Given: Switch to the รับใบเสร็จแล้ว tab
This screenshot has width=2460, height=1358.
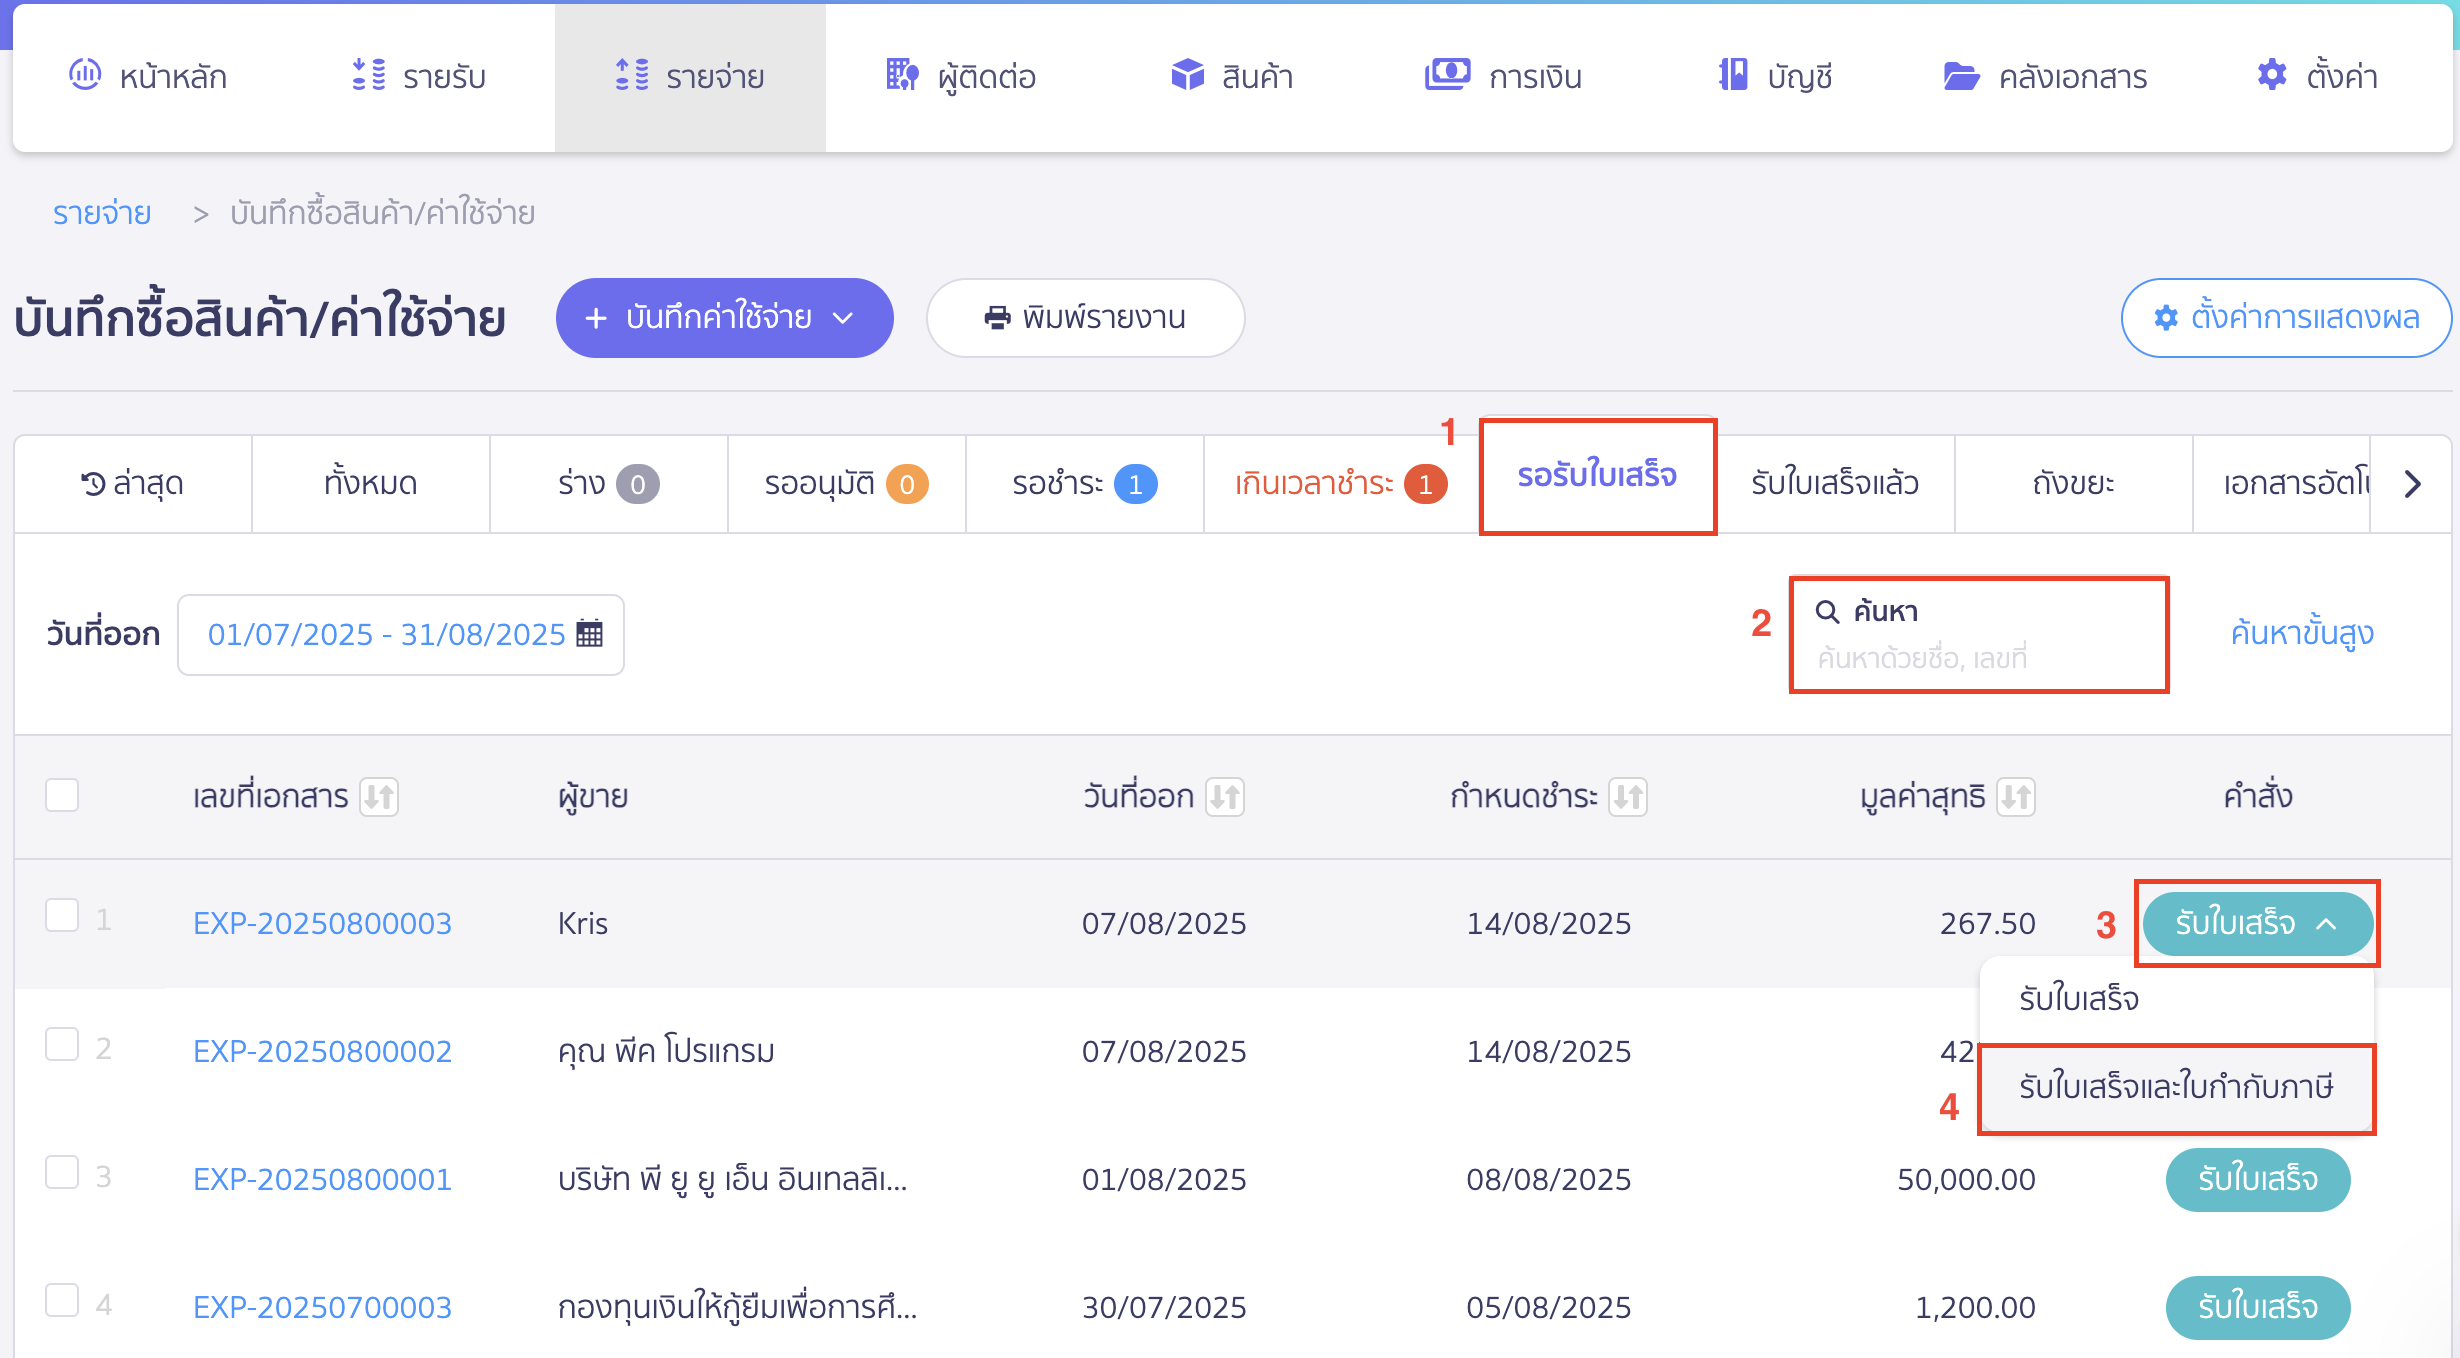Looking at the screenshot, I should coord(1835,484).
